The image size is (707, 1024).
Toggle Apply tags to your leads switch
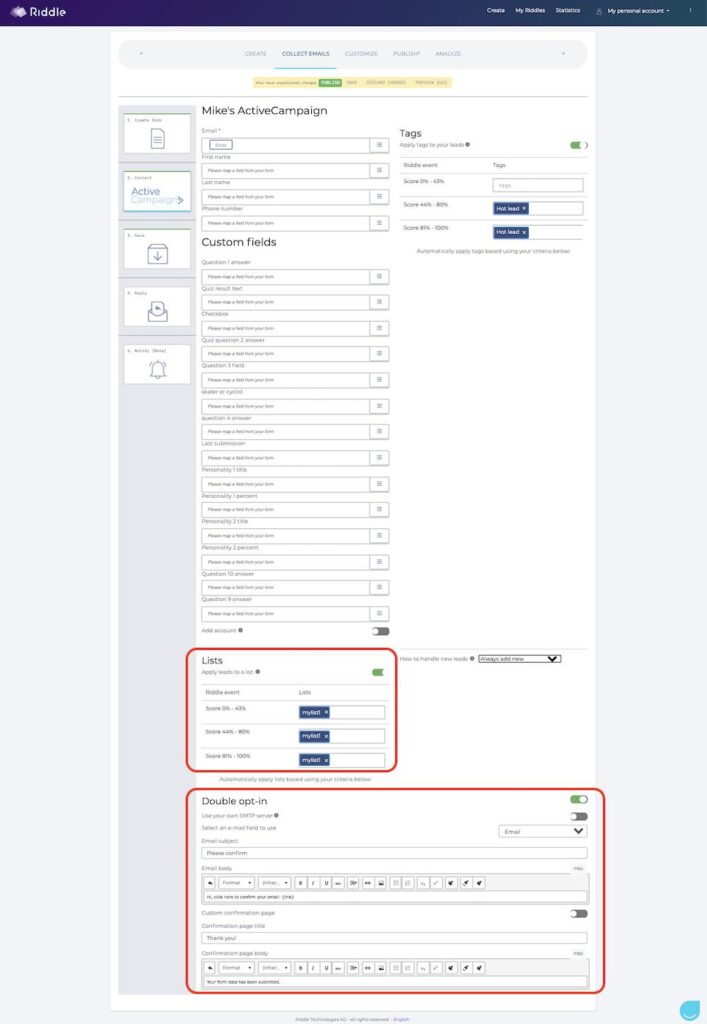point(578,145)
